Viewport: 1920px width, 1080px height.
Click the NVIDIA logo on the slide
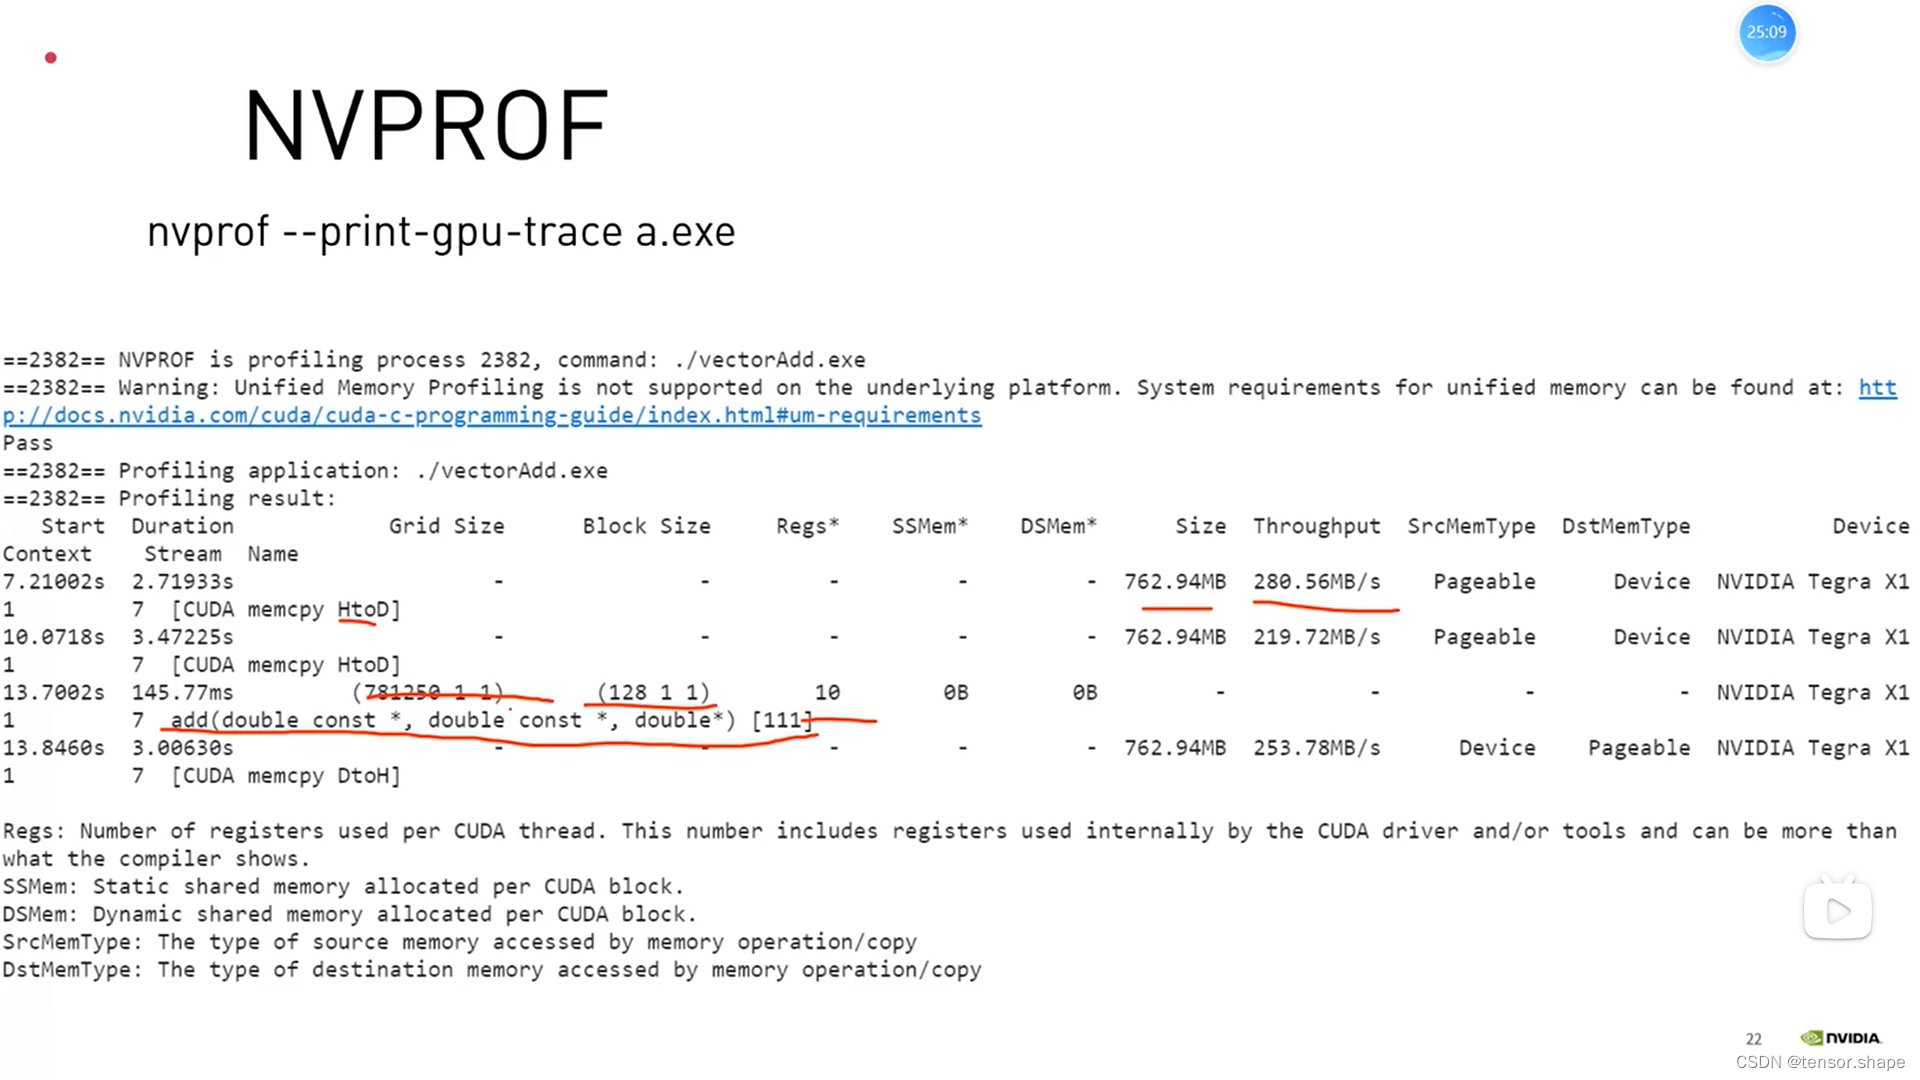pos(1840,1037)
